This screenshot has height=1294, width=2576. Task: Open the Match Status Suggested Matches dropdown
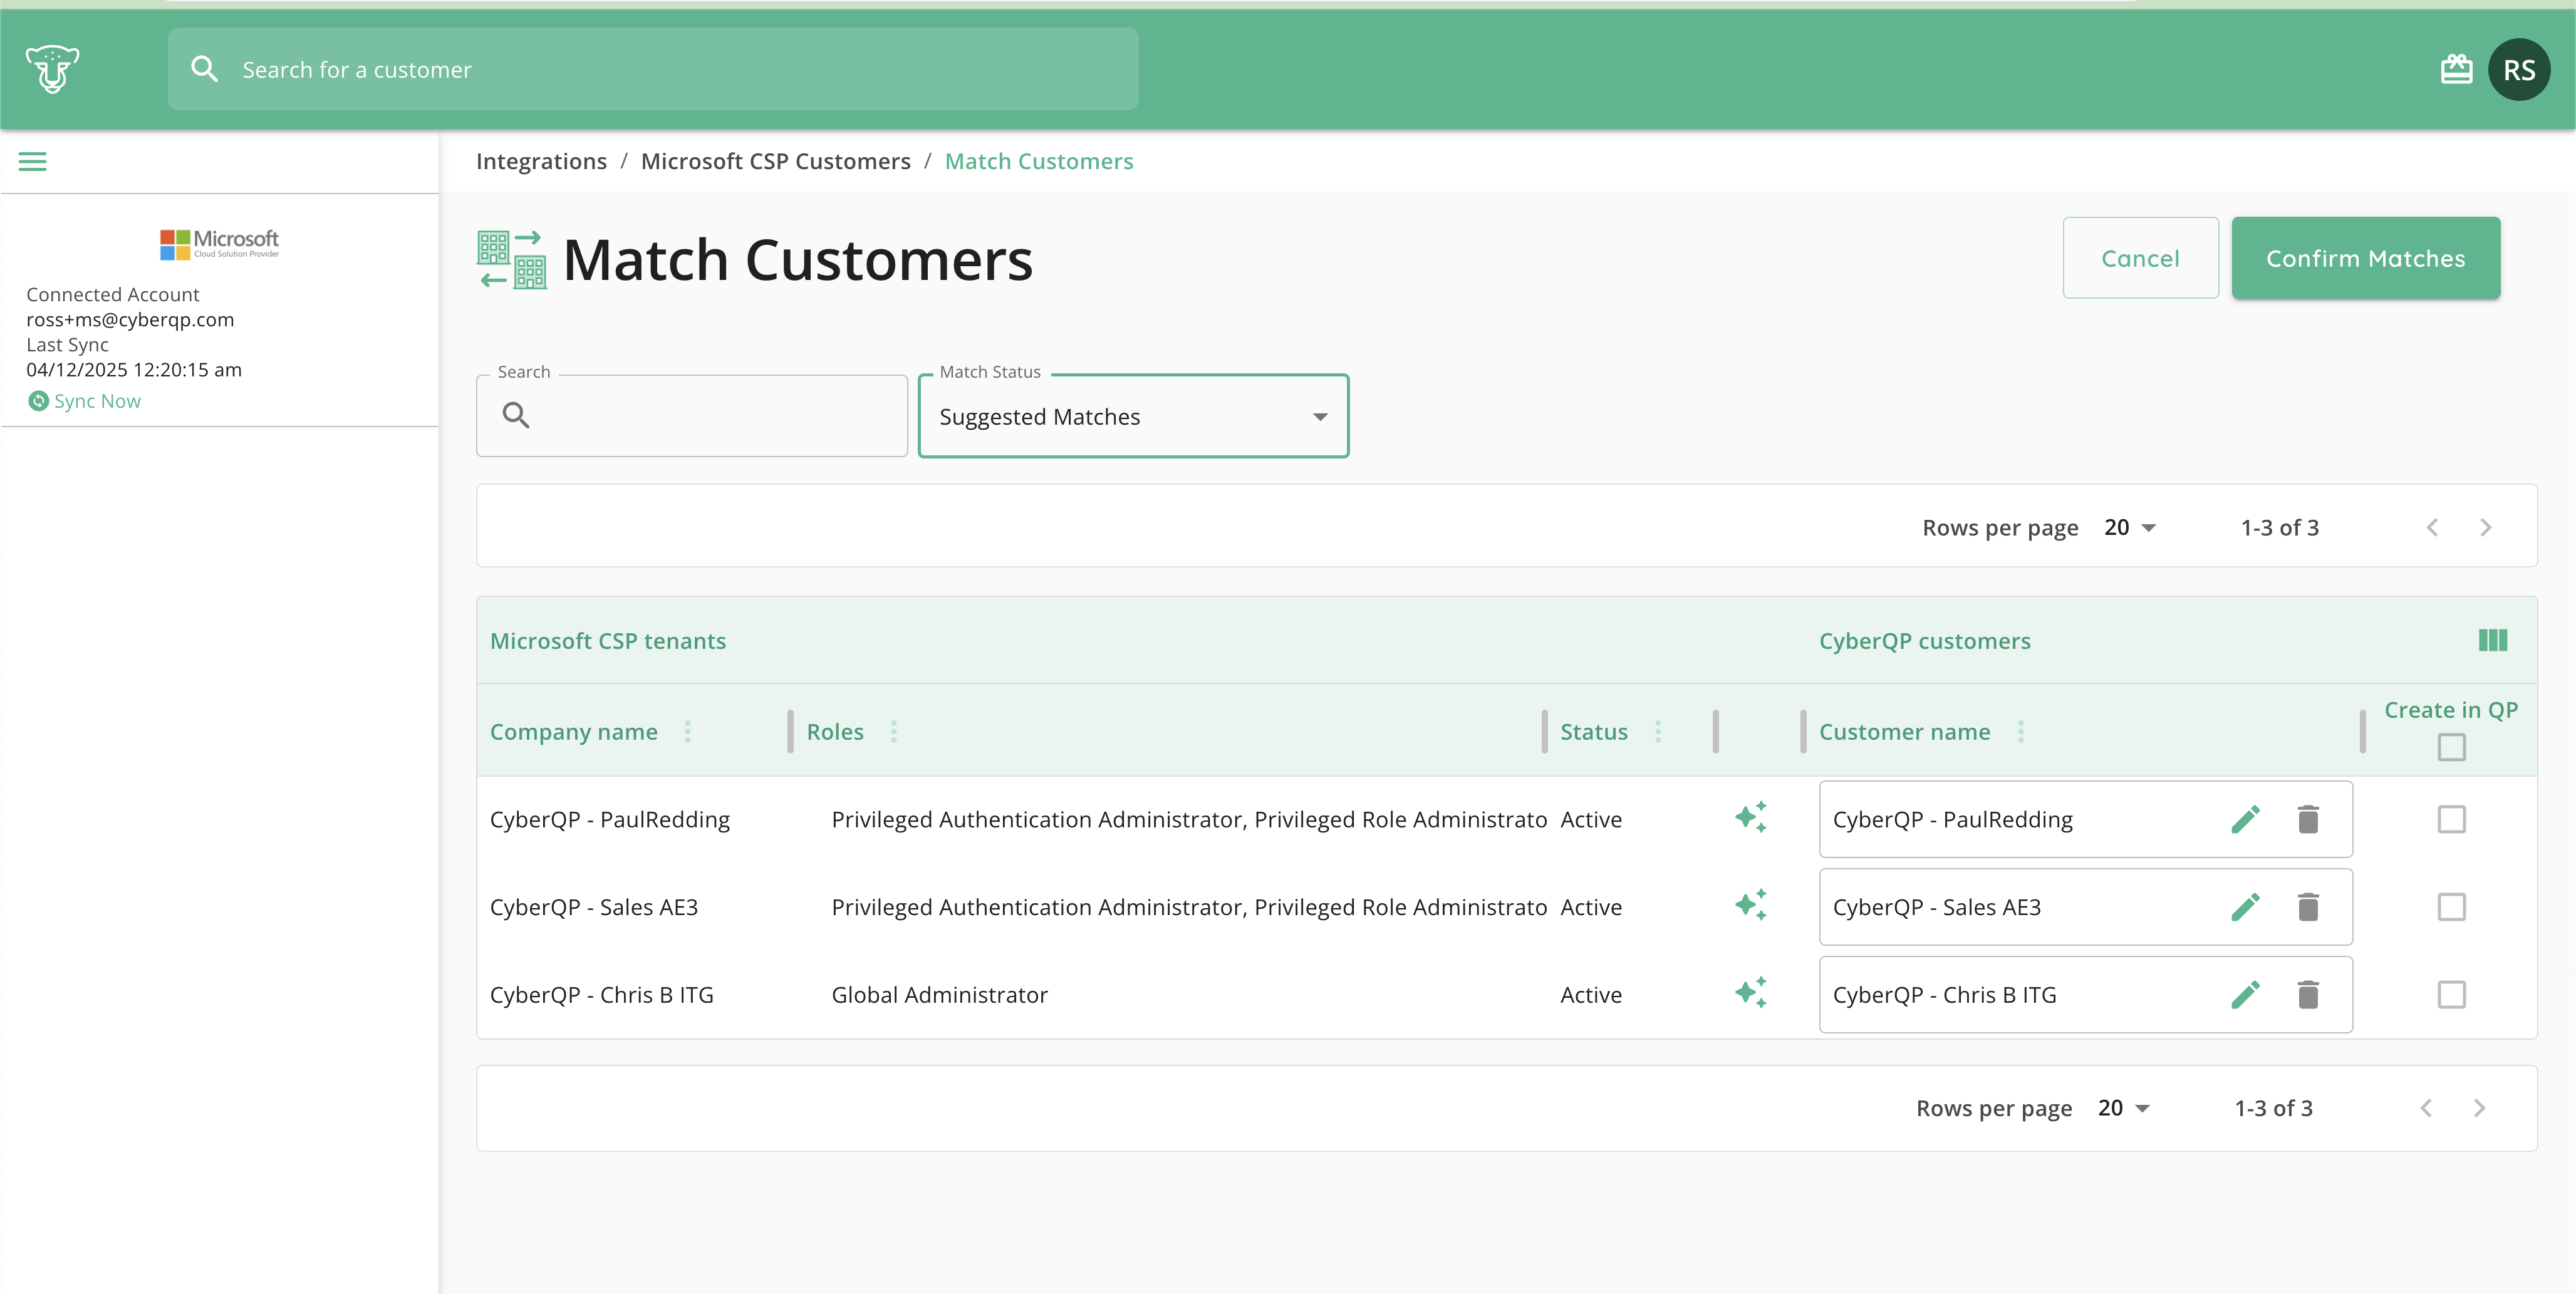click(x=1133, y=417)
